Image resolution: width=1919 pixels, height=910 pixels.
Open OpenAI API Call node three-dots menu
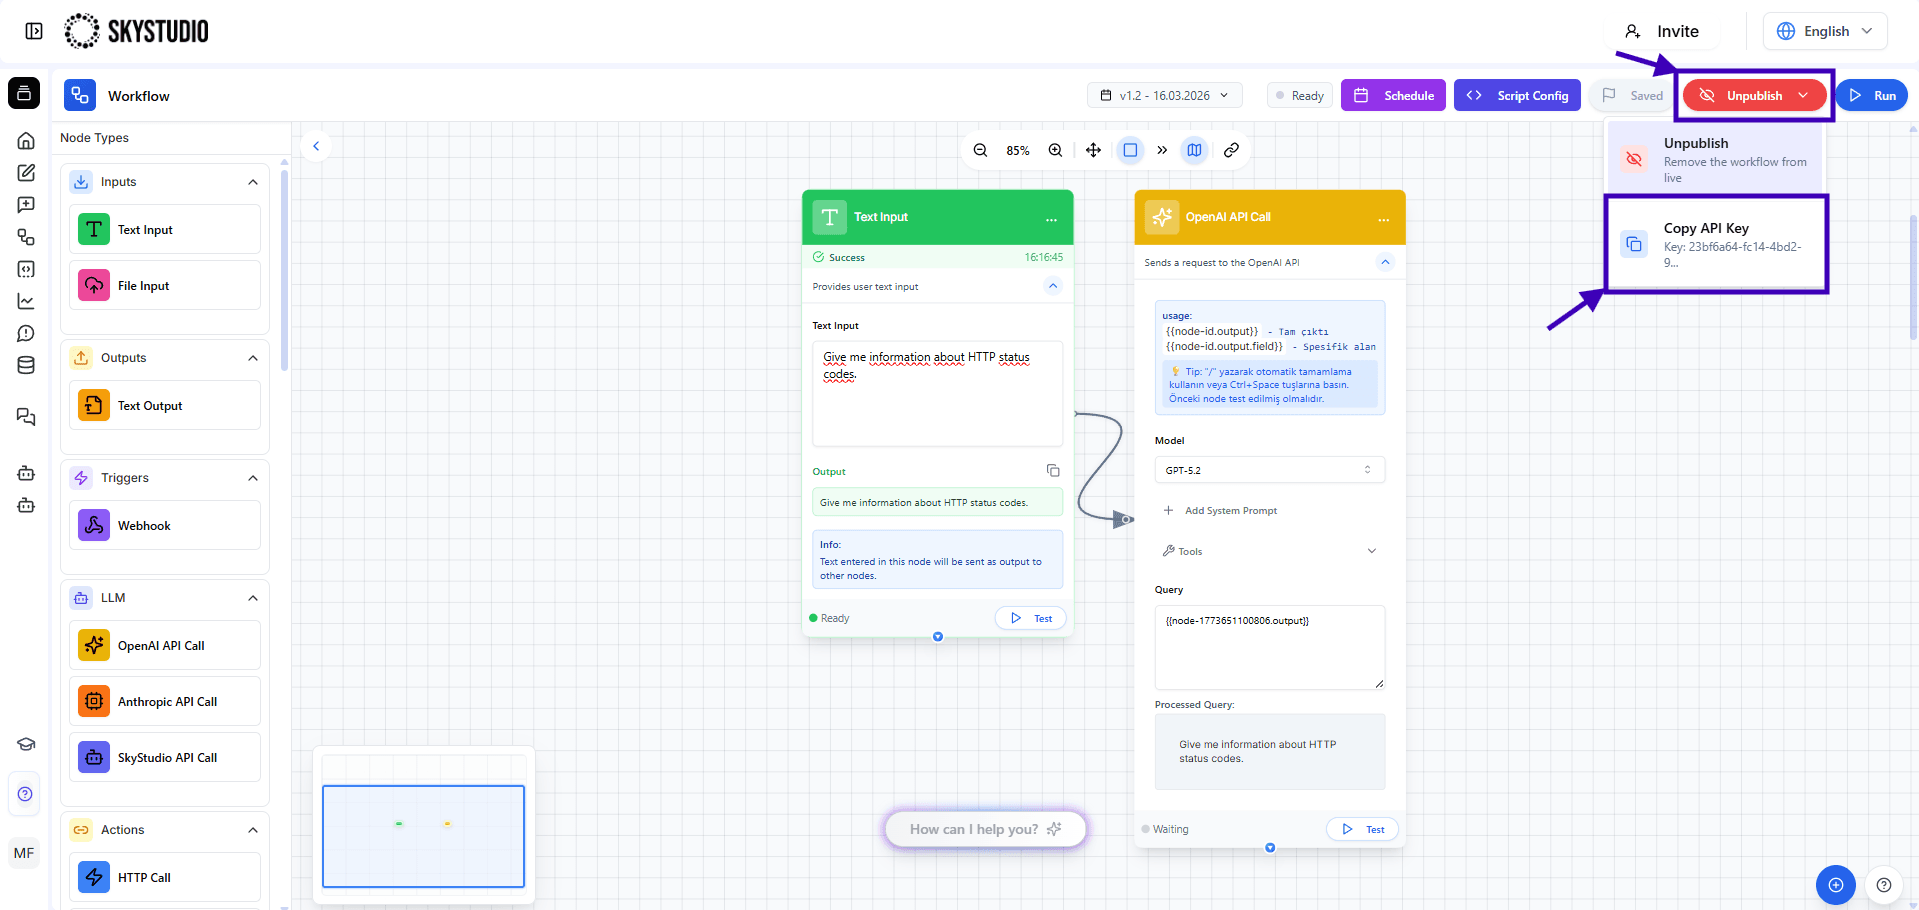1383,218
